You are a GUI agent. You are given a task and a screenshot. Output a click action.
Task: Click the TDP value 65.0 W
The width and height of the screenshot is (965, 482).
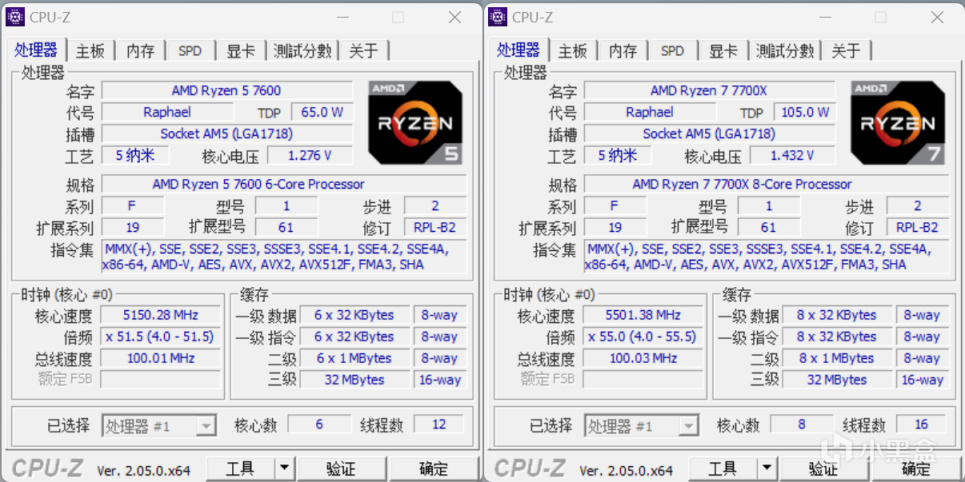(x=322, y=112)
